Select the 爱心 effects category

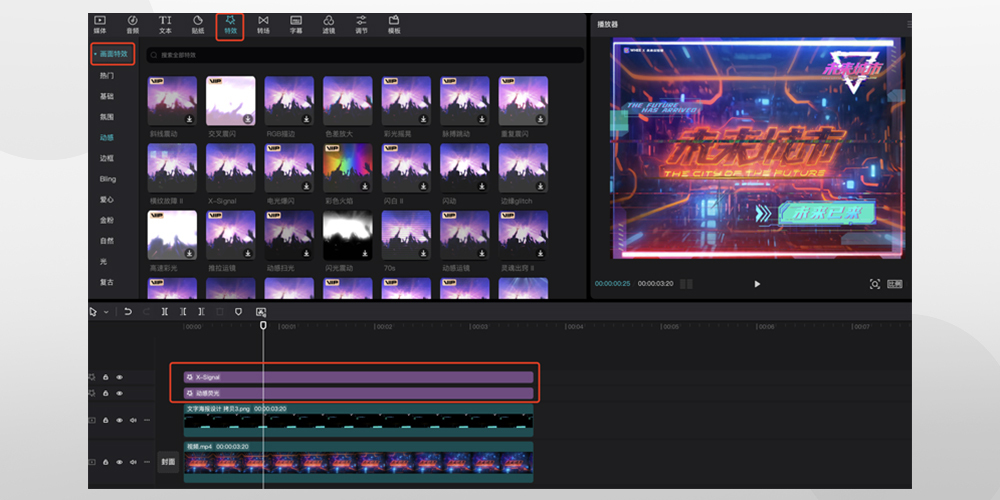(x=107, y=200)
